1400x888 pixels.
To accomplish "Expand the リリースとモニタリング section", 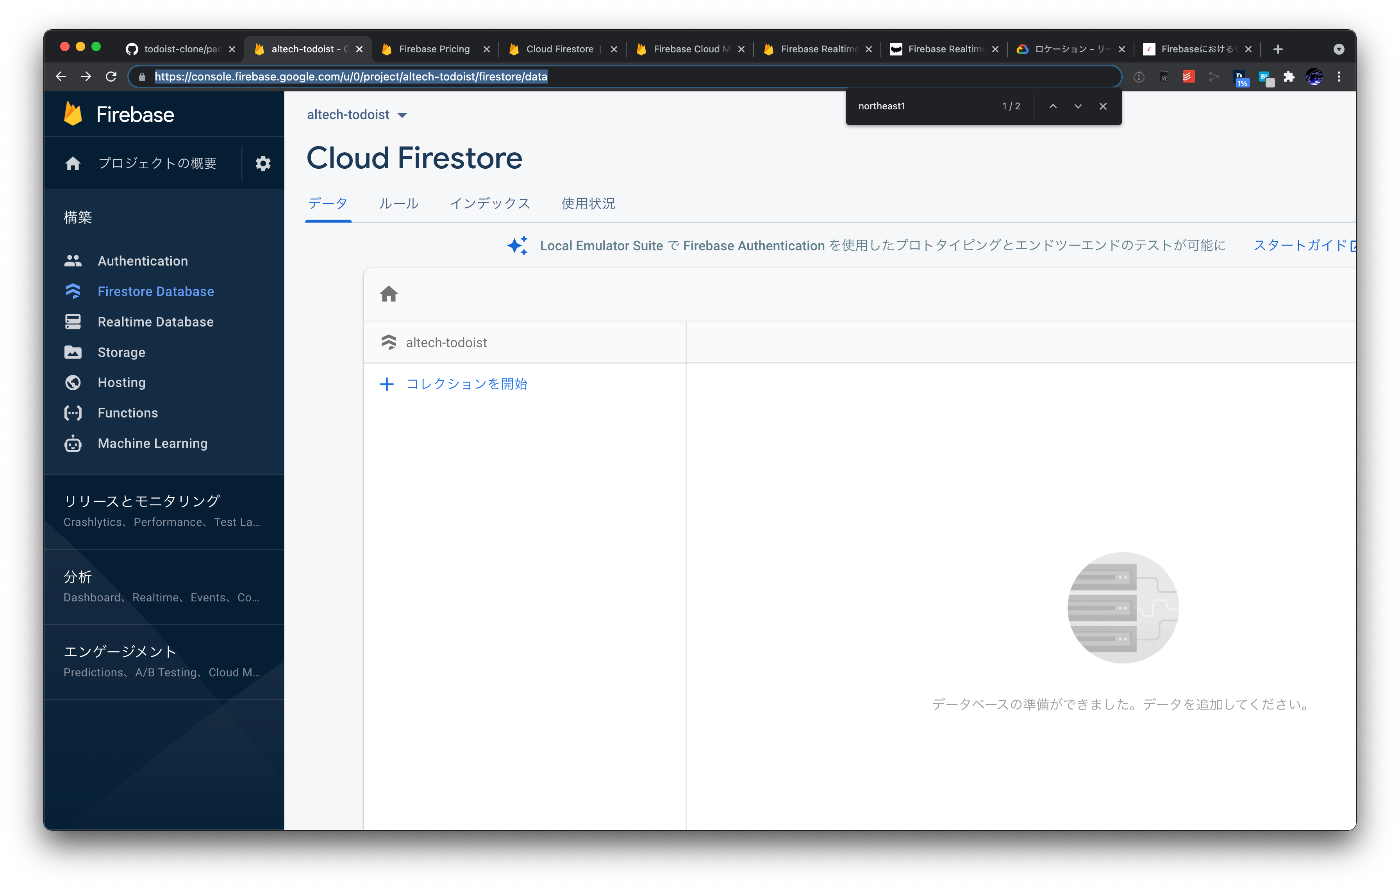I will point(164,511).
